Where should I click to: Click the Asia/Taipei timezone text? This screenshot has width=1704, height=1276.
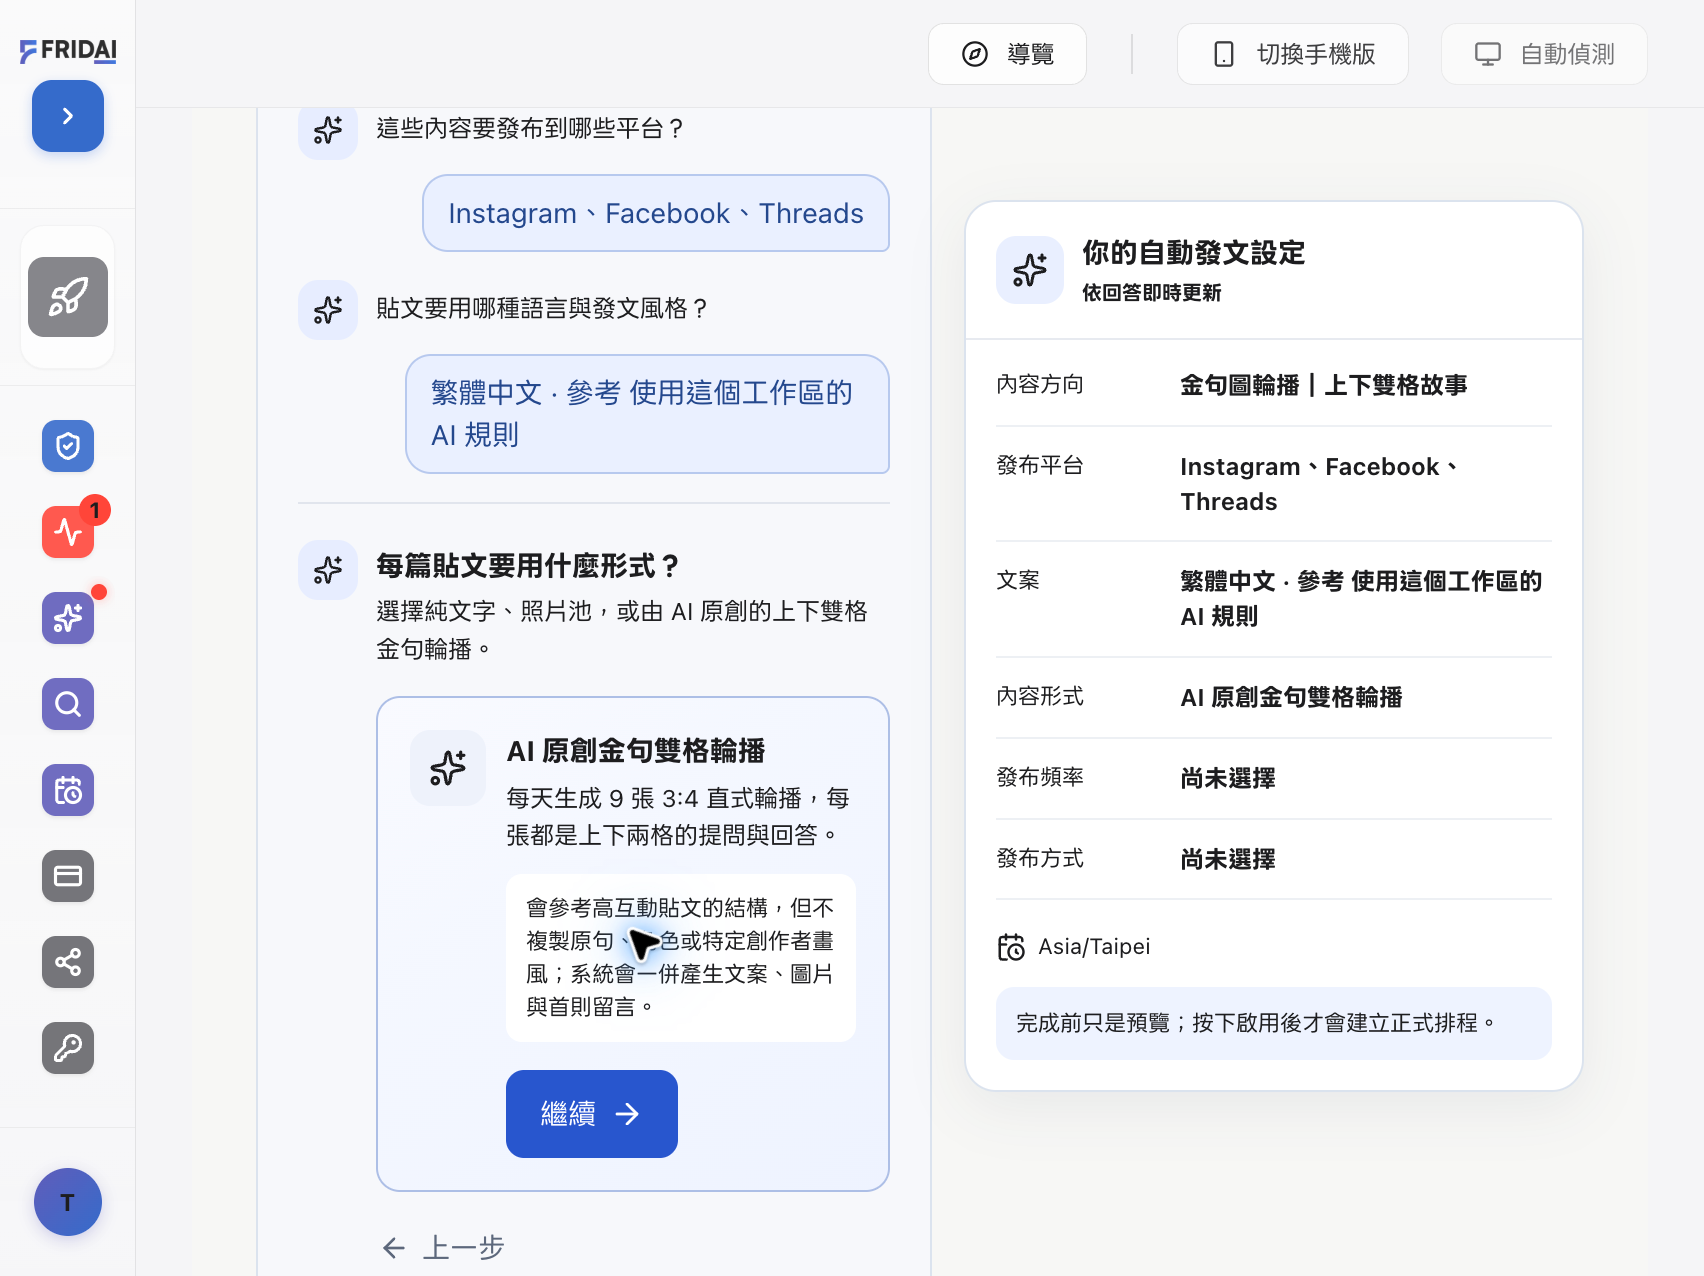click(x=1094, y=946)
